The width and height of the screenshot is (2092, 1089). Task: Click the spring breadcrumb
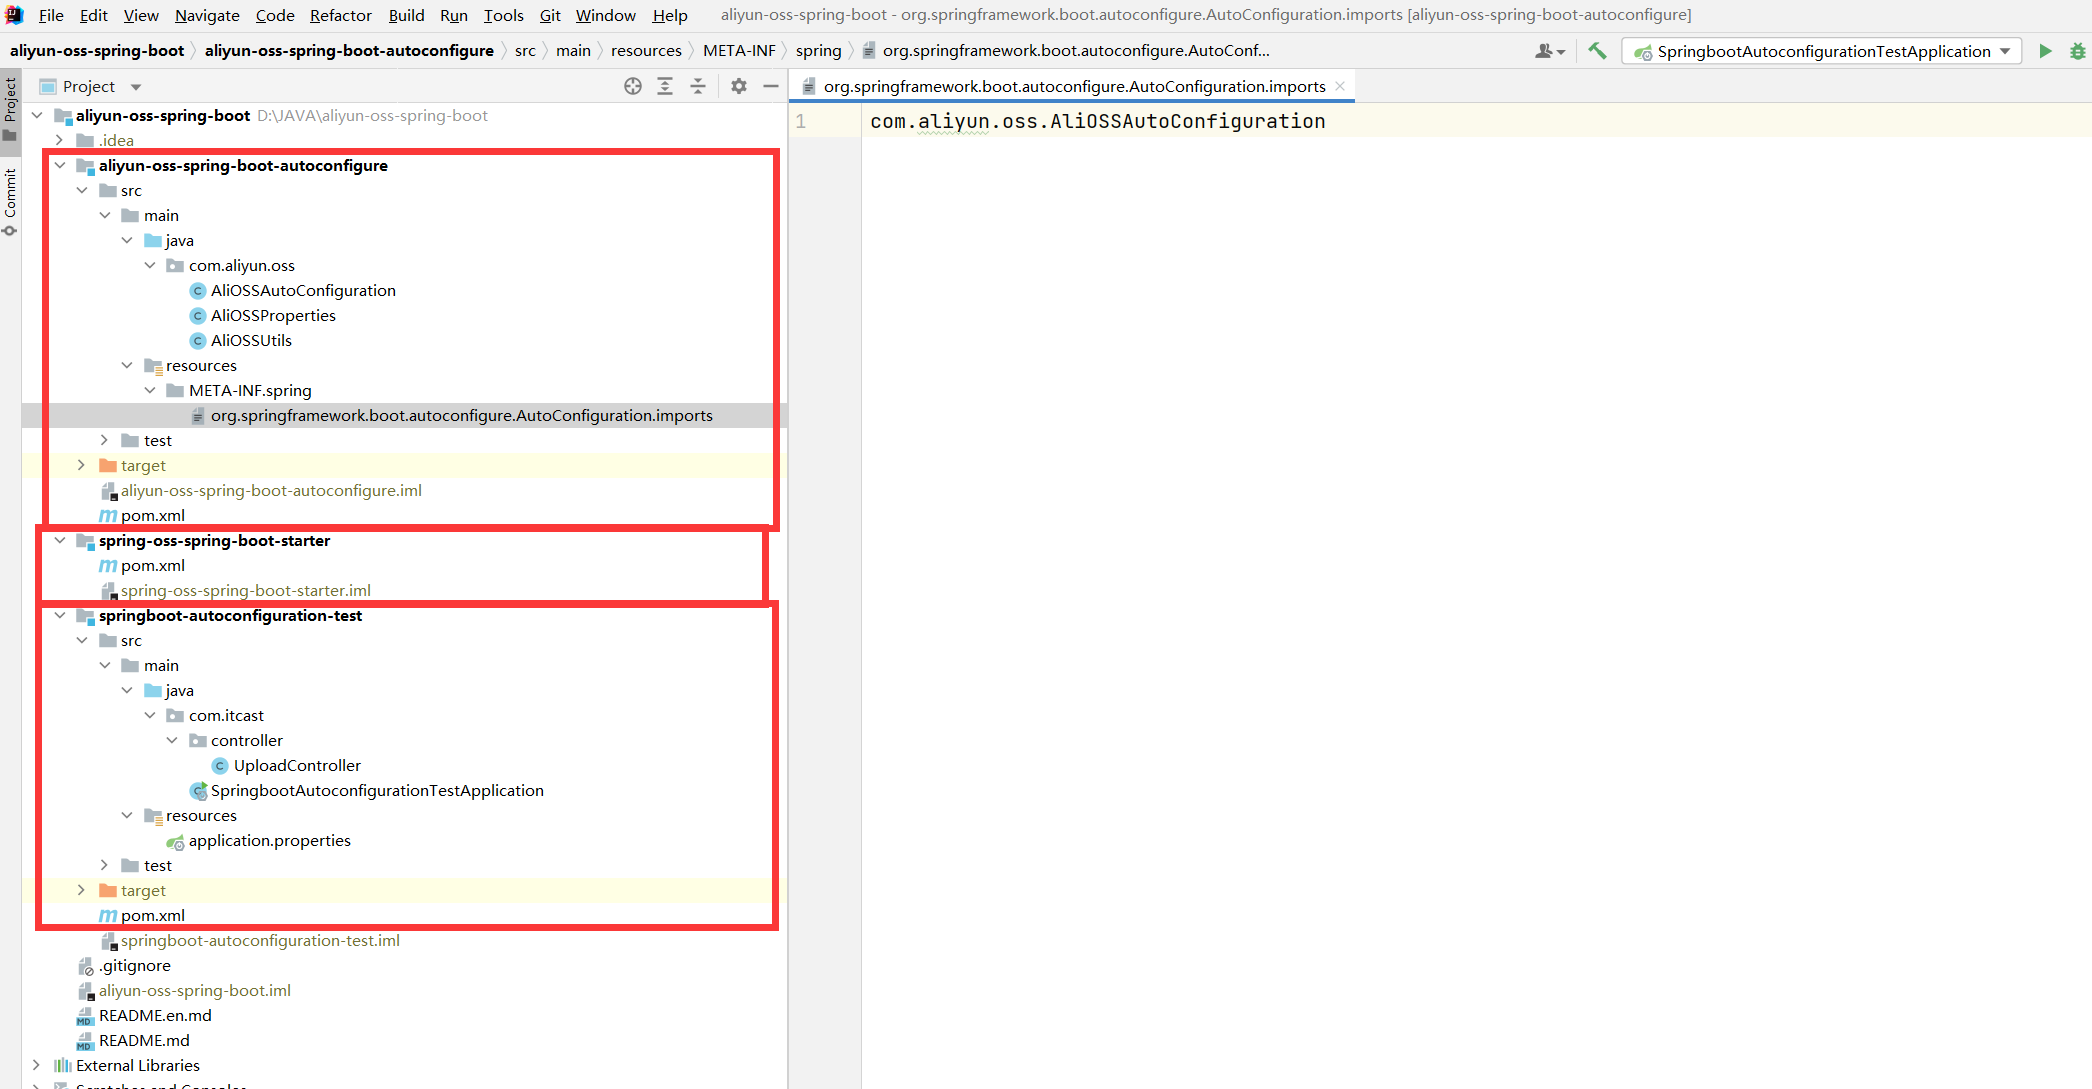tap(818, 50)
